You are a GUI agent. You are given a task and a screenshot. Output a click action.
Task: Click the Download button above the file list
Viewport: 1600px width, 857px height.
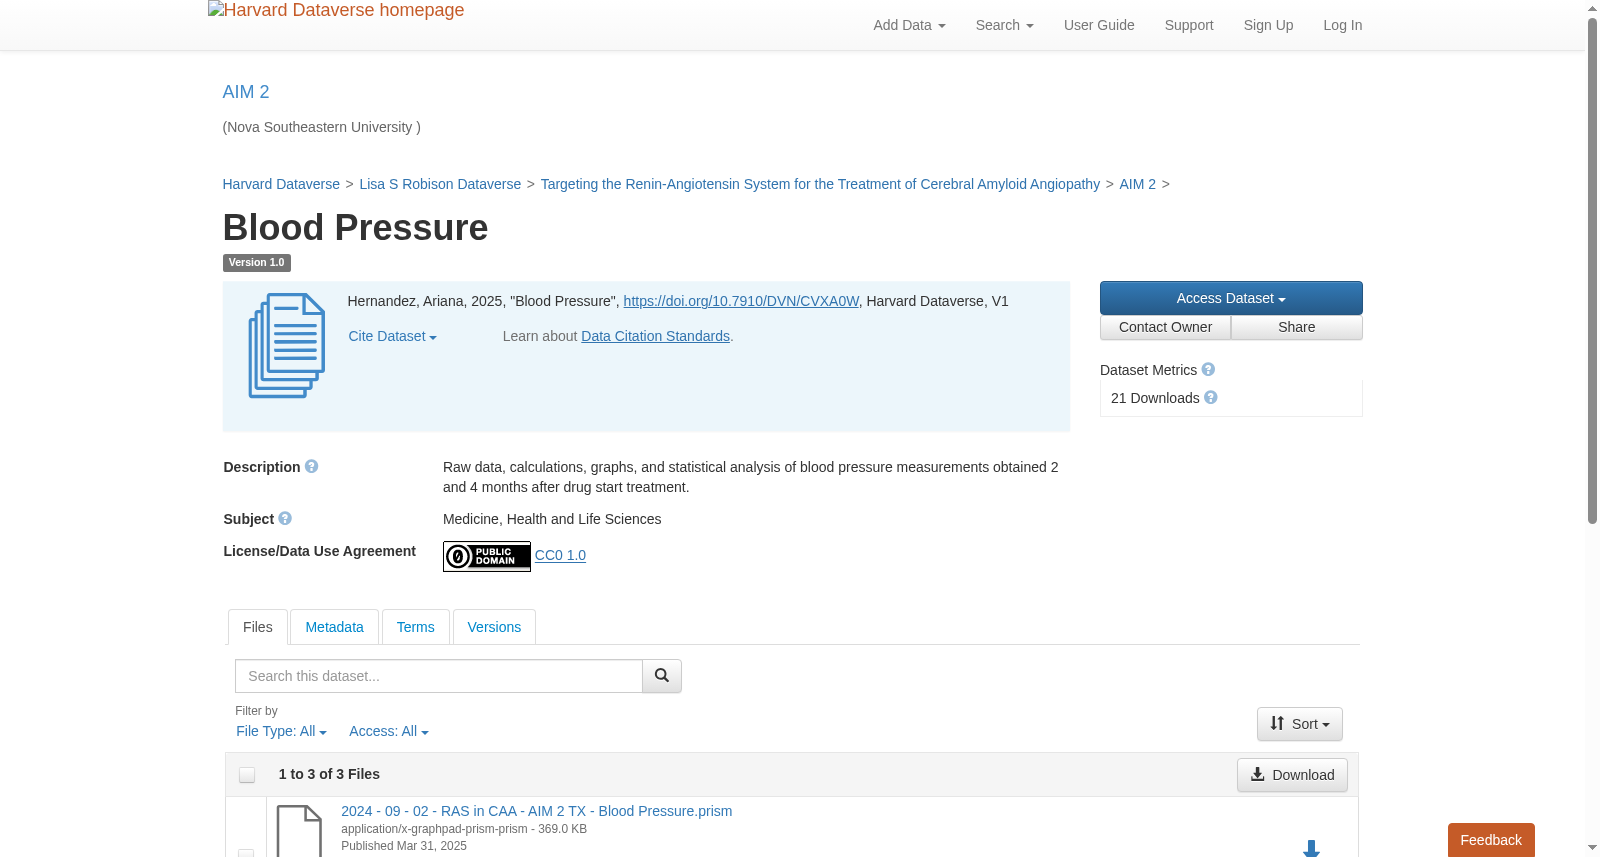point(1292,775)
